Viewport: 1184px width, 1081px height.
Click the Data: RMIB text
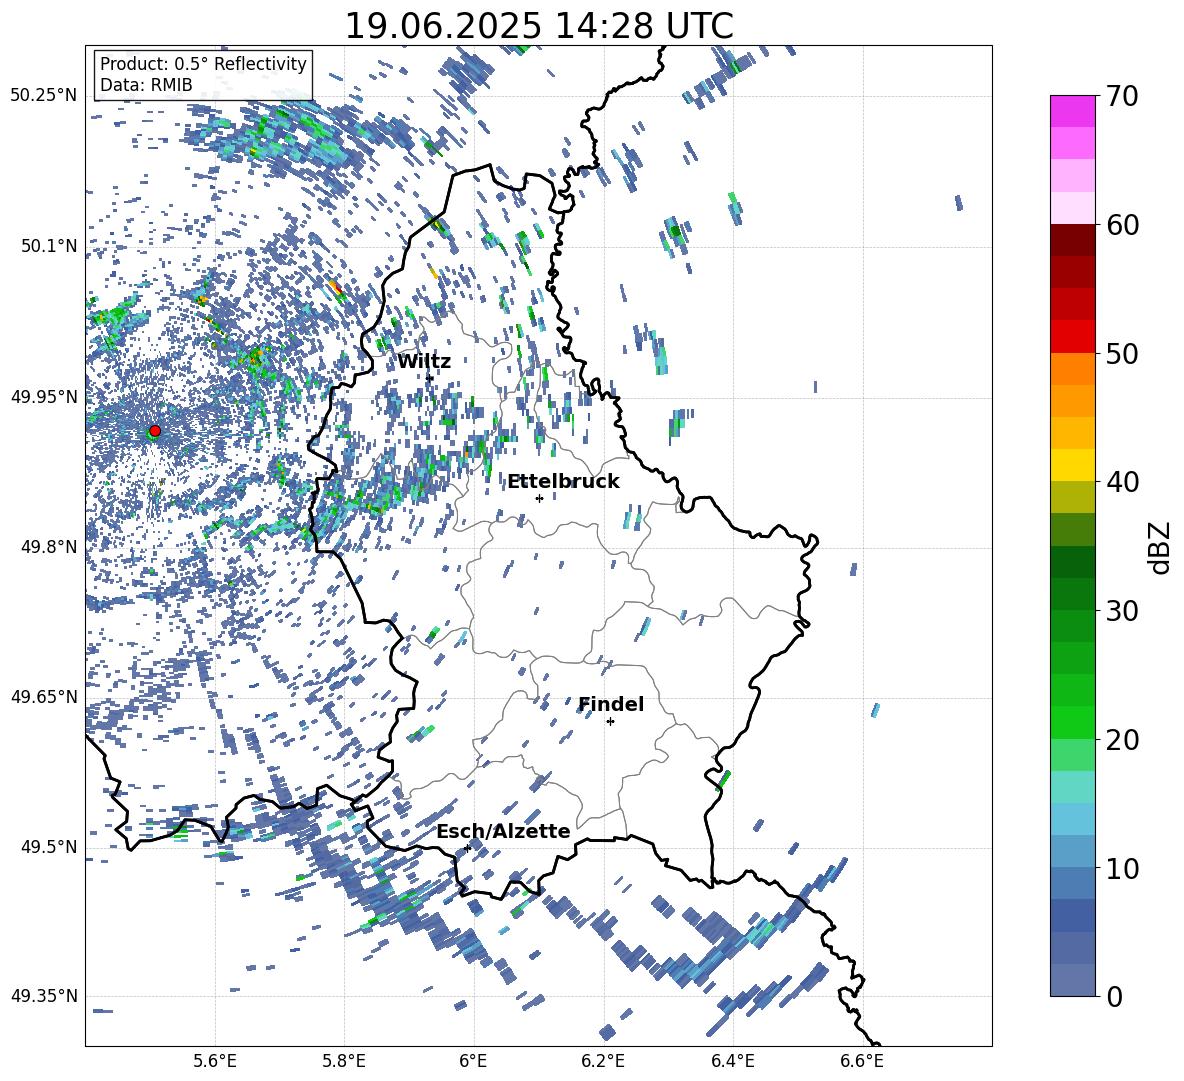point(146,85)
